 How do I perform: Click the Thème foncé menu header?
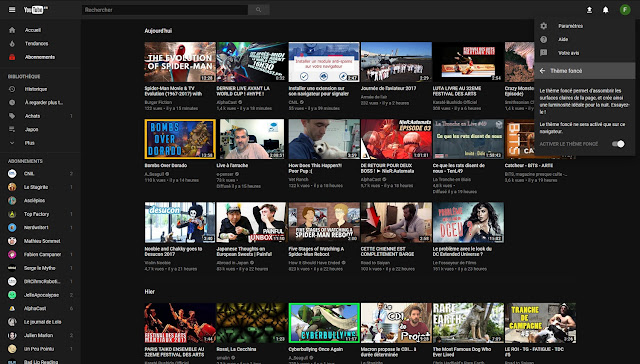tap(584, 71)
